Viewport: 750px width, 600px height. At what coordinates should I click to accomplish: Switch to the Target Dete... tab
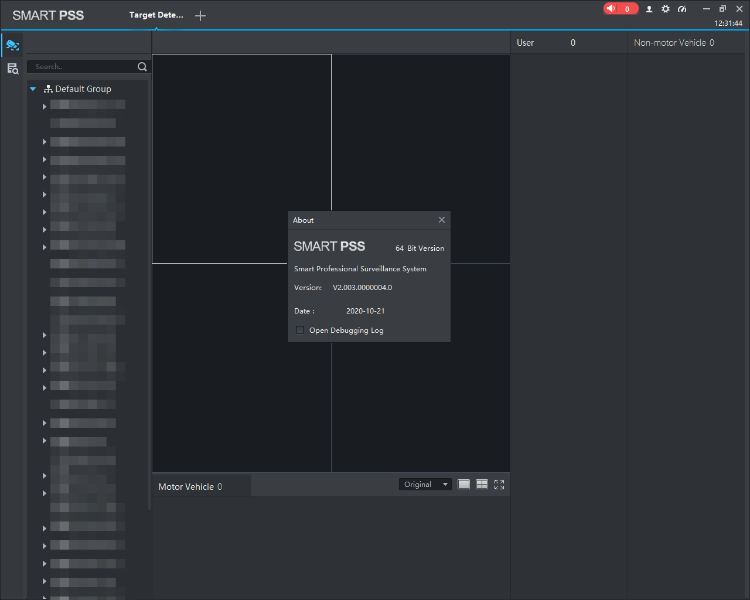pyautogui.click(x=156, y=15)
